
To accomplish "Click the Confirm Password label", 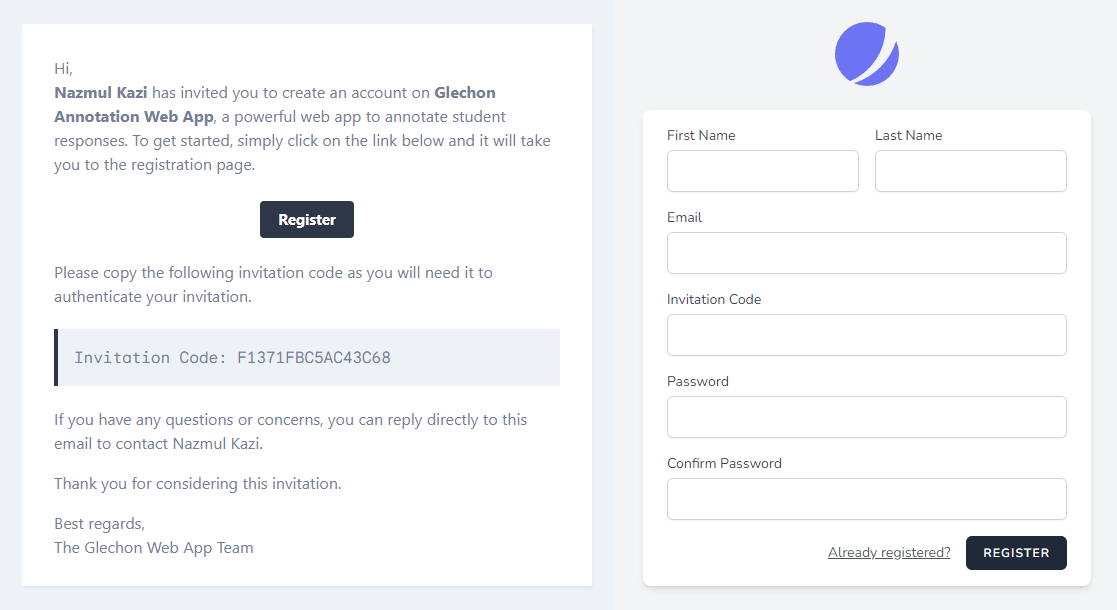I will [724, 463].
